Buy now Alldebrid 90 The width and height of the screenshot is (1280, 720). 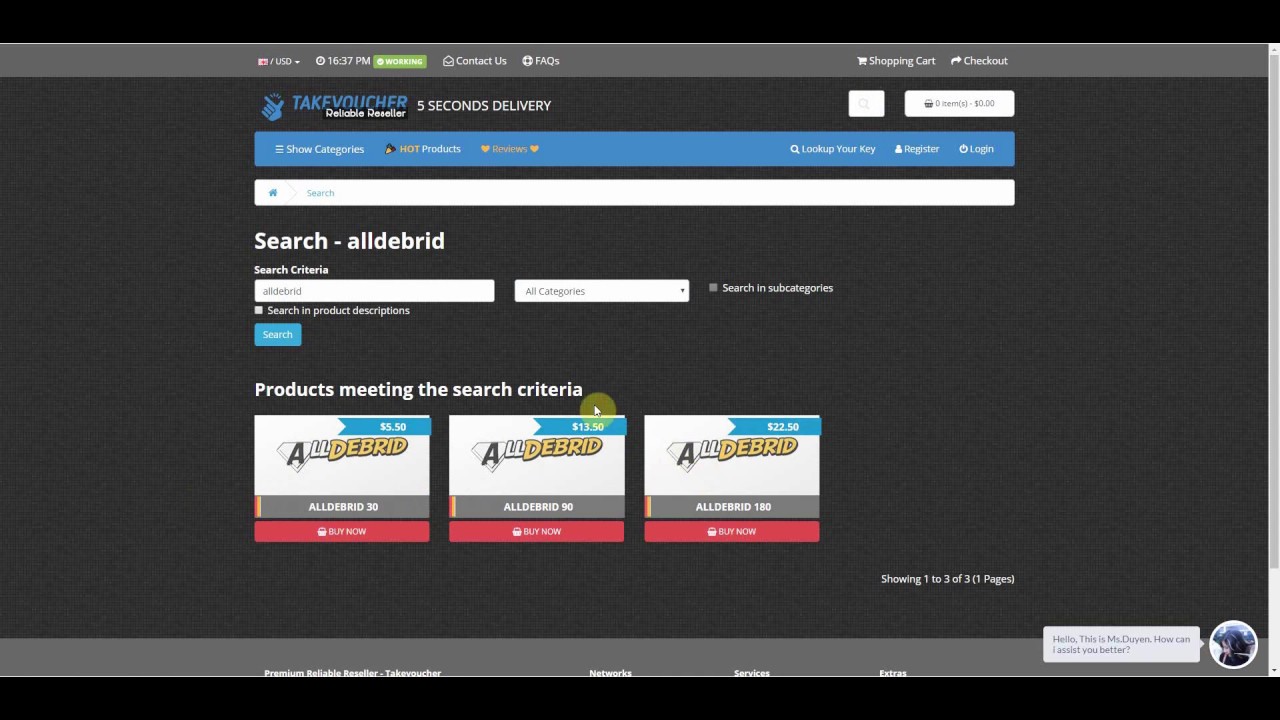[x=537, y=532]
